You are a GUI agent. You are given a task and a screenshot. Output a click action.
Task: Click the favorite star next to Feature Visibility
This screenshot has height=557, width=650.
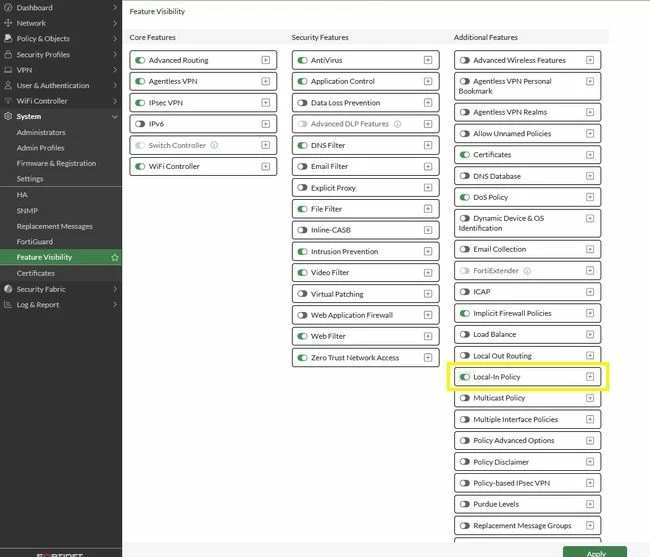point(115,257)
